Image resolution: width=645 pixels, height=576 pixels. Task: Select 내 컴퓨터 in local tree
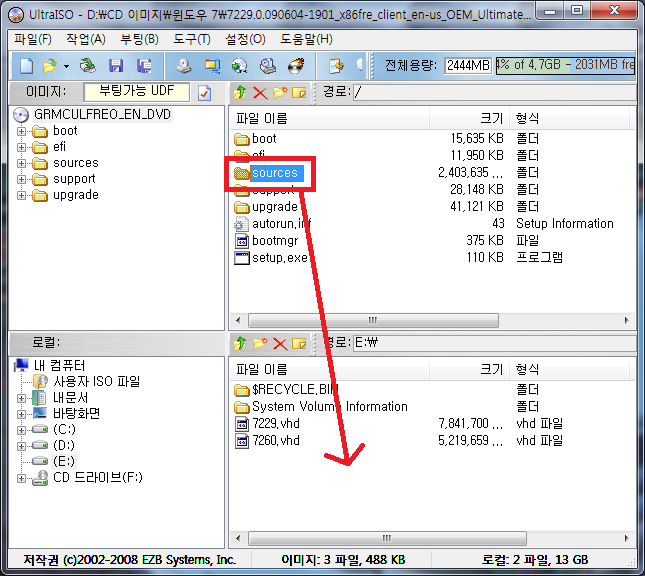coord(59,365)
